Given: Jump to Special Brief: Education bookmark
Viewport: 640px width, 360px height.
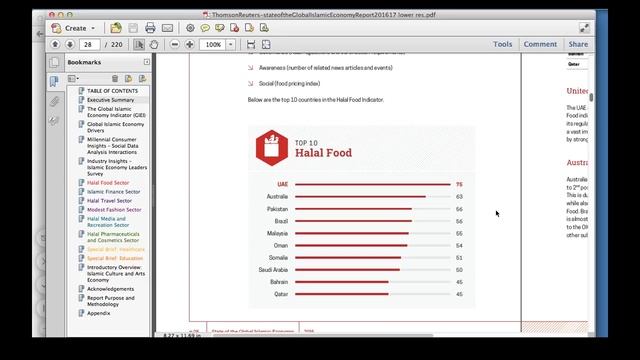Looking at the screenshot, I should tap(115, 258).
